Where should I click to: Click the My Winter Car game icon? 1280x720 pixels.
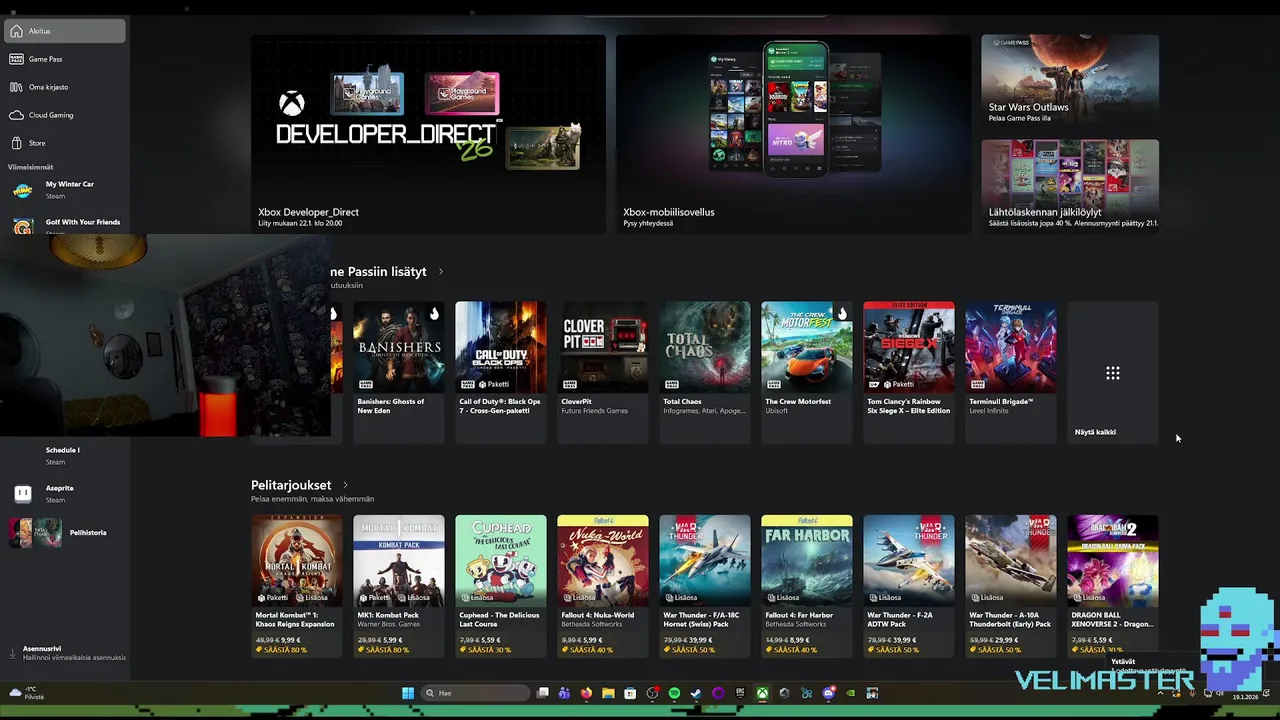(23, 190)
